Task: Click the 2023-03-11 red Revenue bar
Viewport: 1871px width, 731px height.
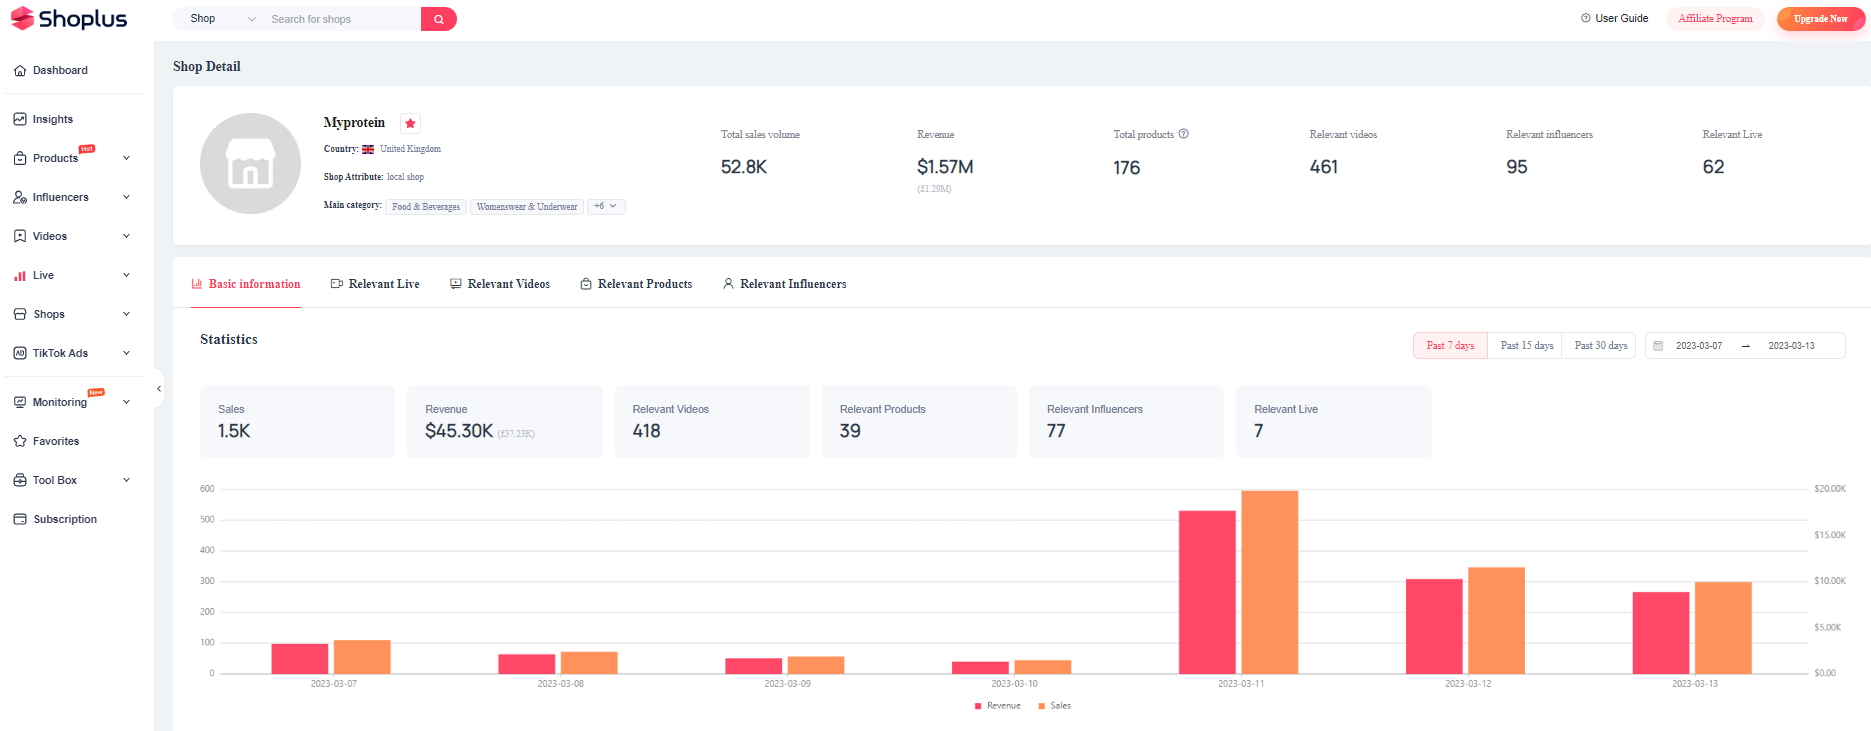Action: 1207,592
